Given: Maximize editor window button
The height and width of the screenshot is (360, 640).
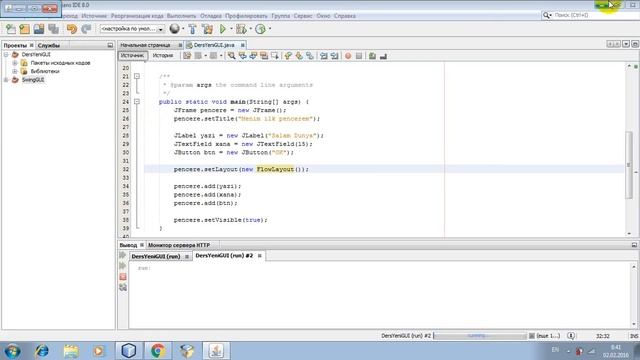Looking at the screenshot, I should 635,44.
